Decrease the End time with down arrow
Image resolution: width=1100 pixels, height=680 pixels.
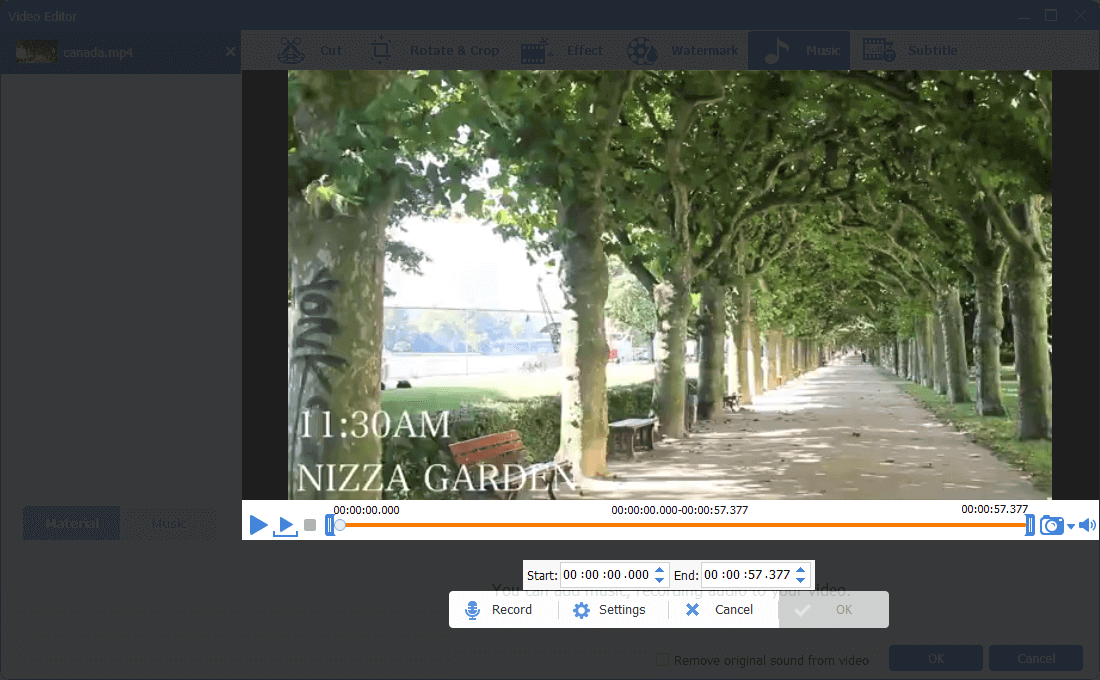(800, 580)
